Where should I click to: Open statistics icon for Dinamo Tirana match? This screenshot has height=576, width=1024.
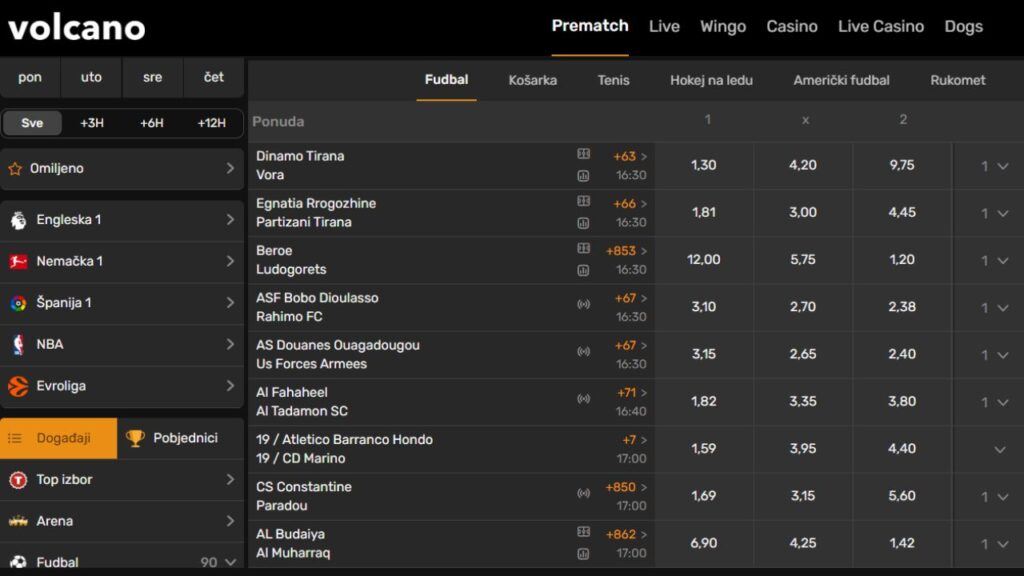click(583, 175)
